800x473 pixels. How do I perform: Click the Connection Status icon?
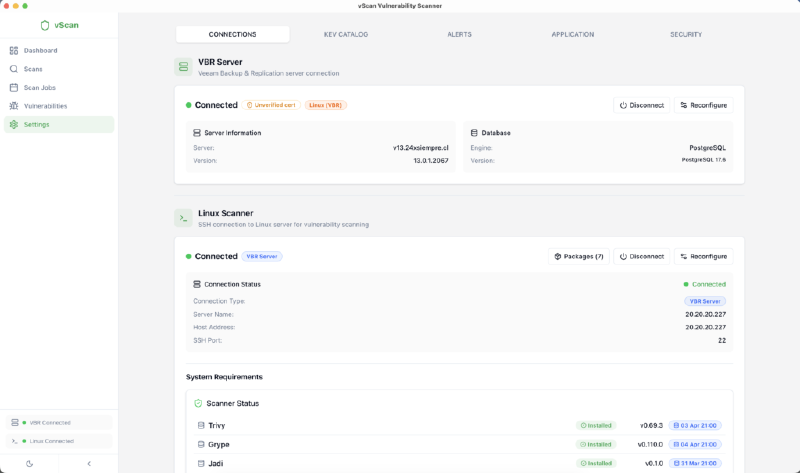[x=197, y=284]
